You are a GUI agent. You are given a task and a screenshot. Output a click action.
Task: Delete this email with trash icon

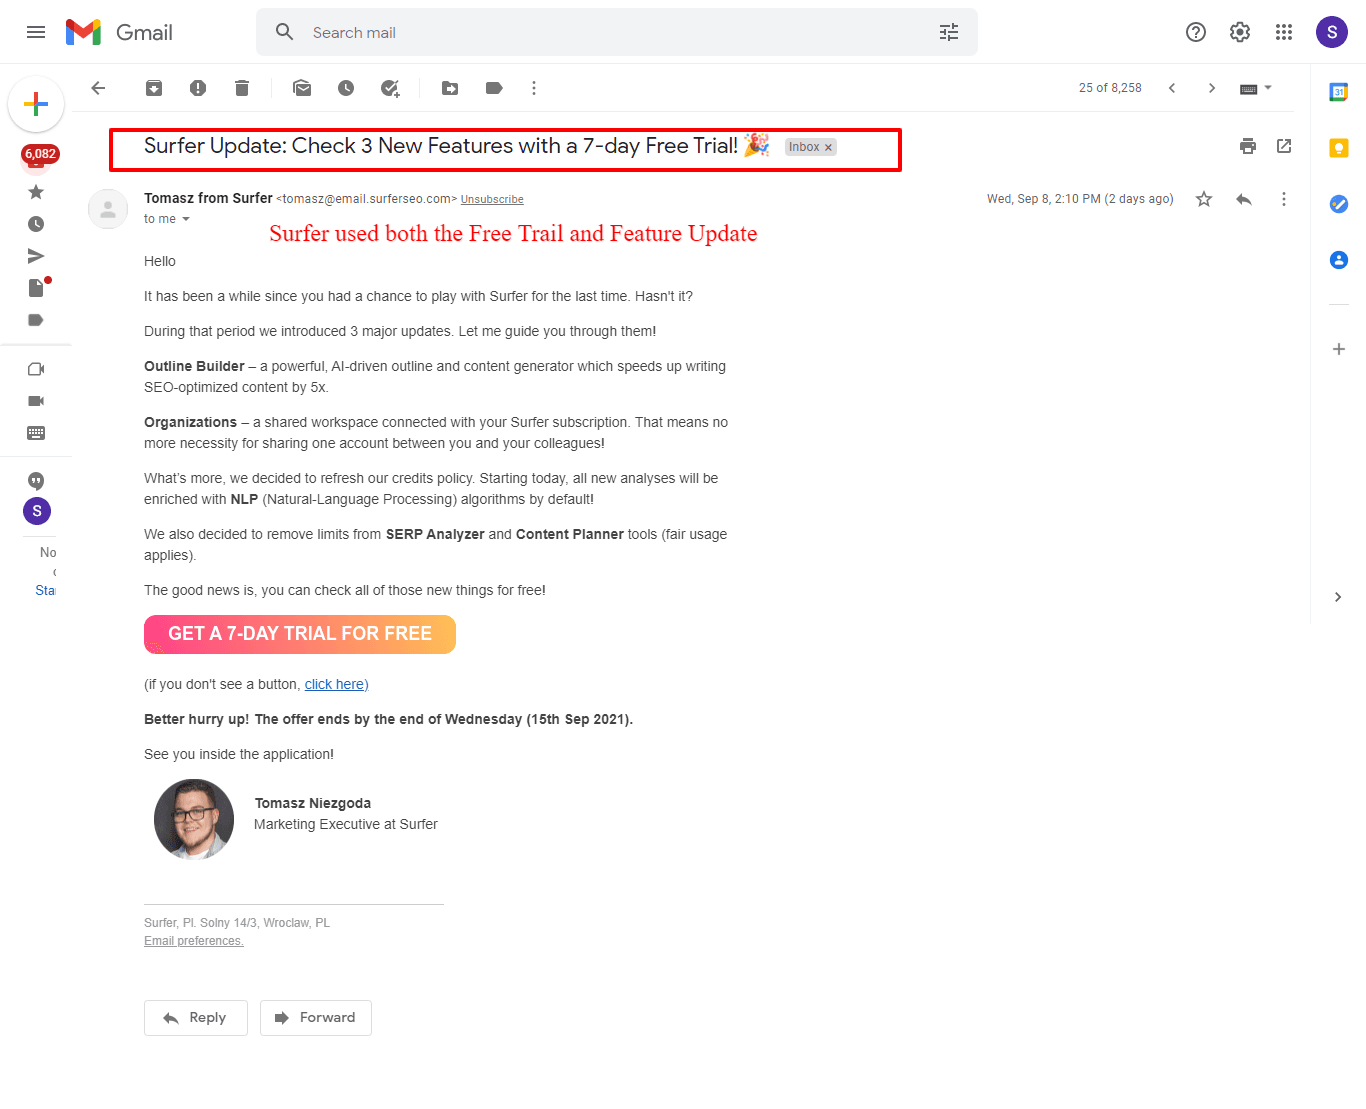click(x=242, y=88)
